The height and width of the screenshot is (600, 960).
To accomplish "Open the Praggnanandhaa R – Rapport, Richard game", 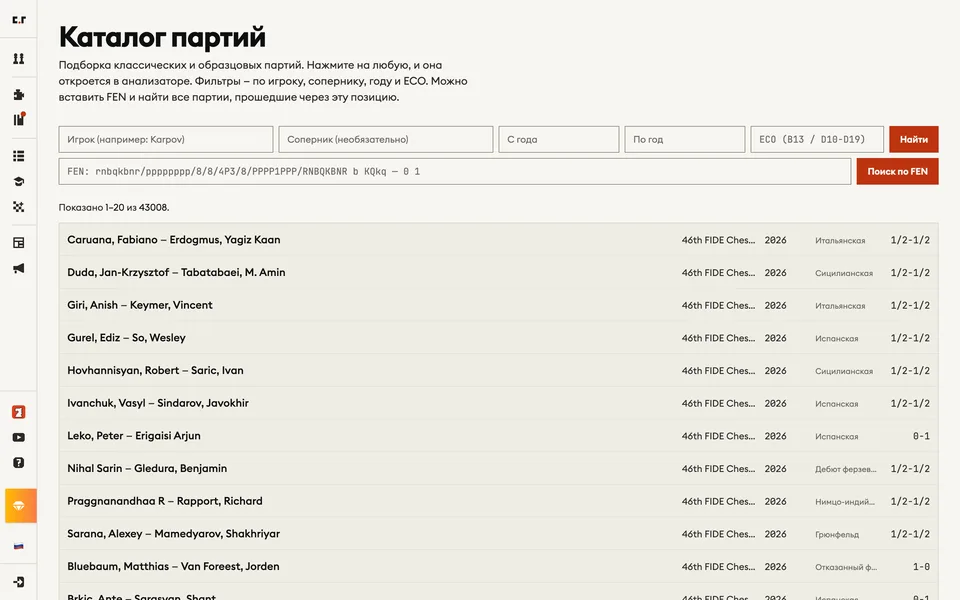I will [498, 501].
